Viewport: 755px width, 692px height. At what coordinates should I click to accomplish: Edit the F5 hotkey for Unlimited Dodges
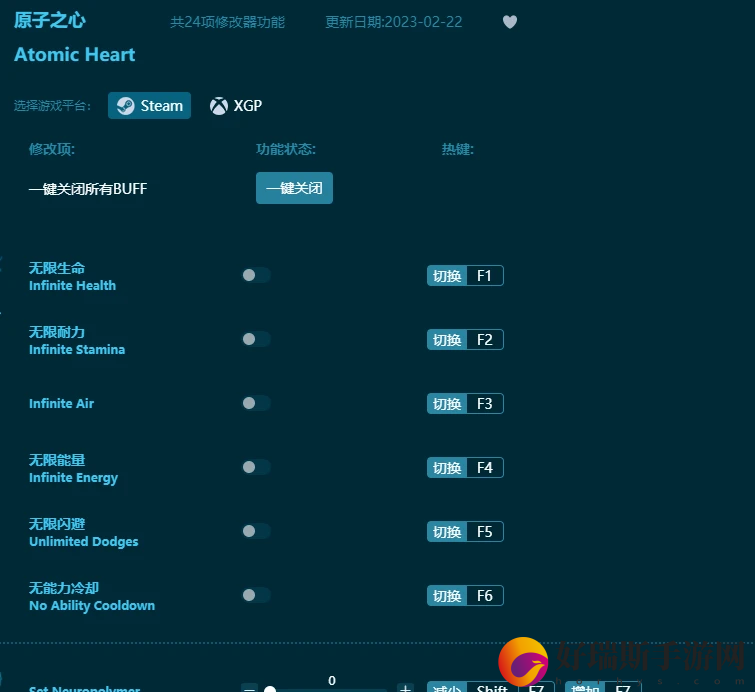coord(485,532)
